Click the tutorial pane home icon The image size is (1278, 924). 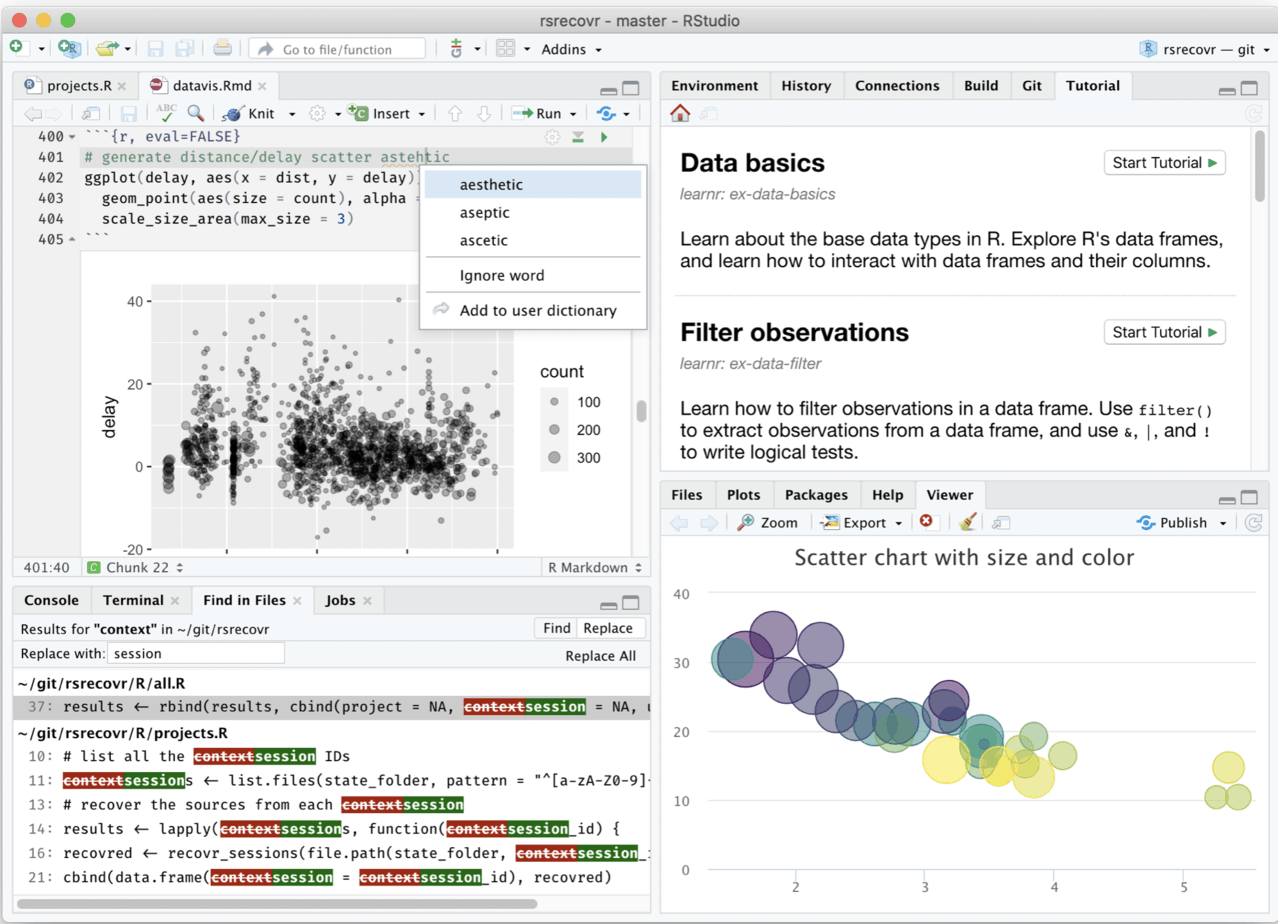tap(680, 113)
